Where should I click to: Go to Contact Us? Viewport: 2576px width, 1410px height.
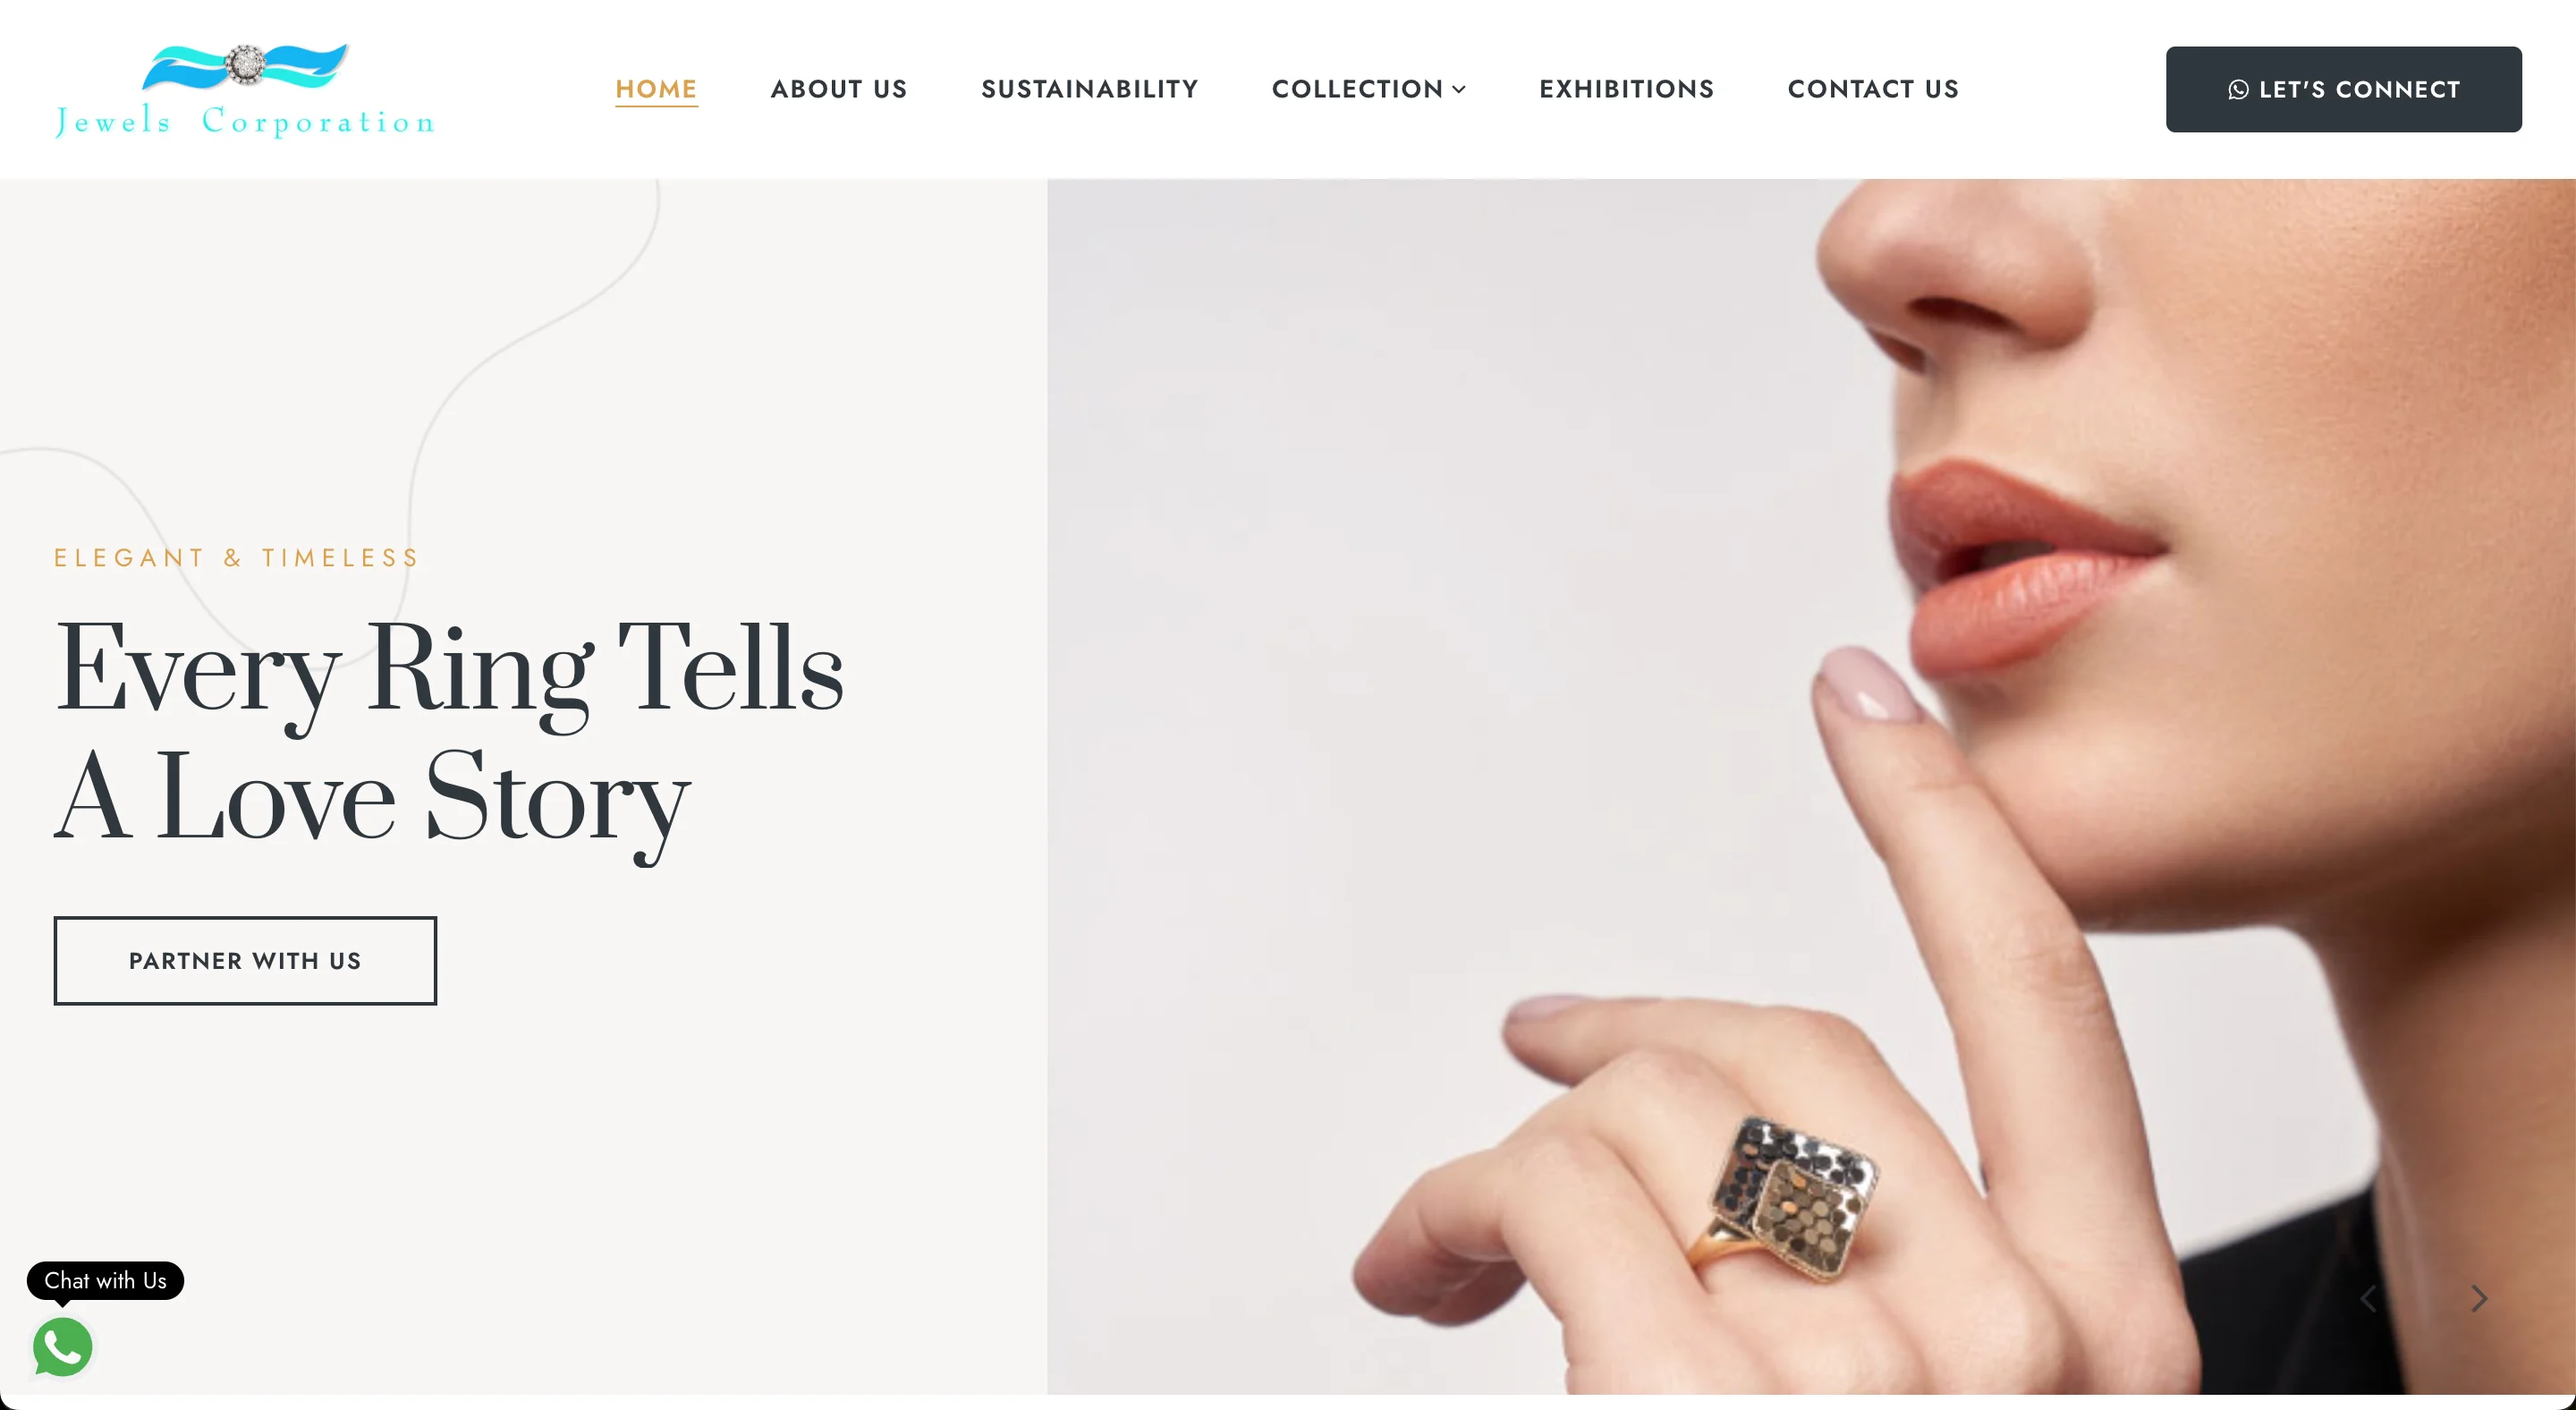tap(1872, 89)
